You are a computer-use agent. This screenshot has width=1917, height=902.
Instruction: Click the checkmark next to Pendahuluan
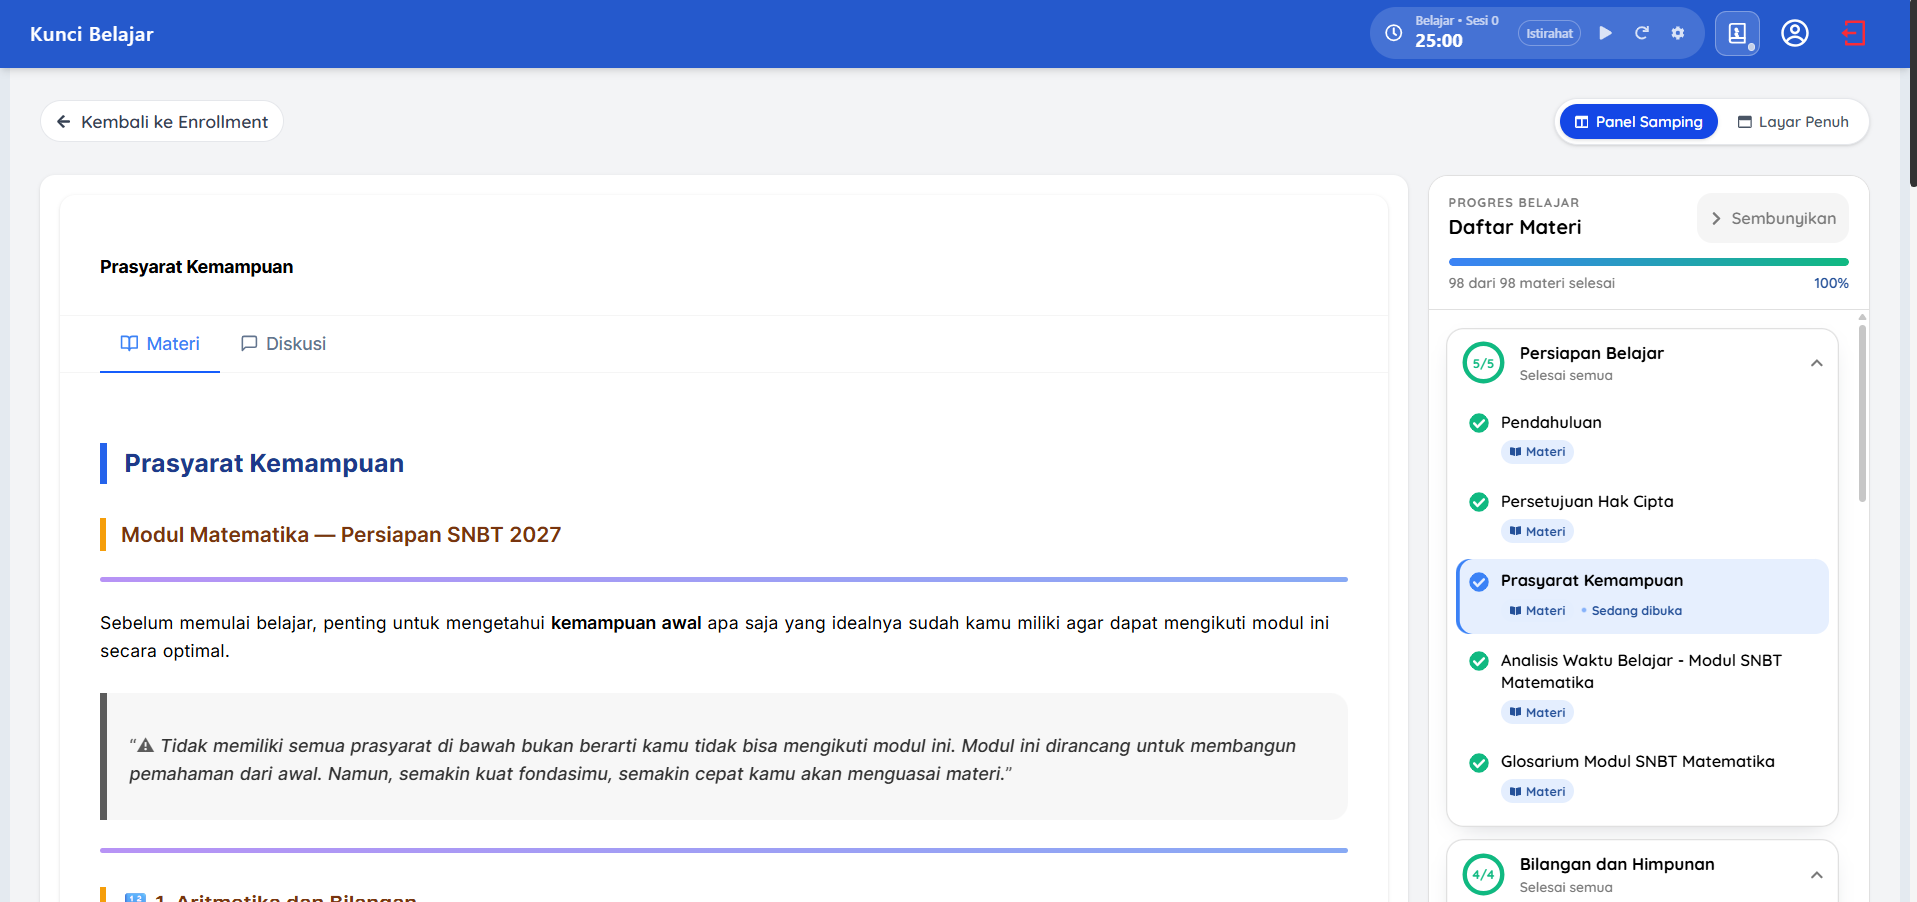1479,423
